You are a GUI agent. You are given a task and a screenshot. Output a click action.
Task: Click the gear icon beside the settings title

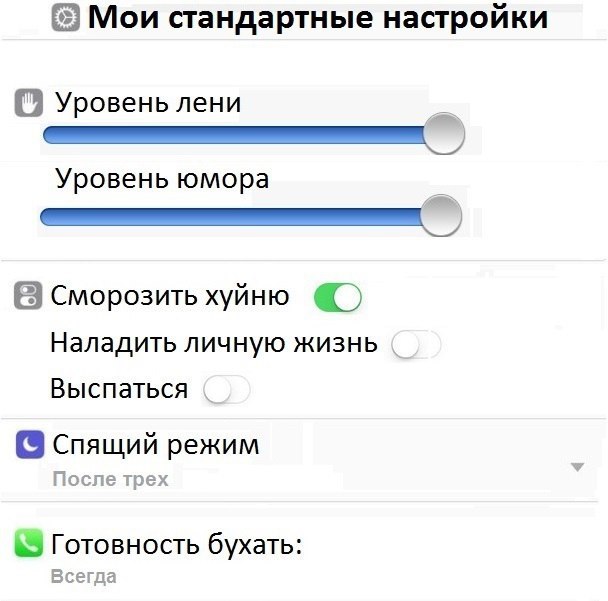(x=66, y=19)
